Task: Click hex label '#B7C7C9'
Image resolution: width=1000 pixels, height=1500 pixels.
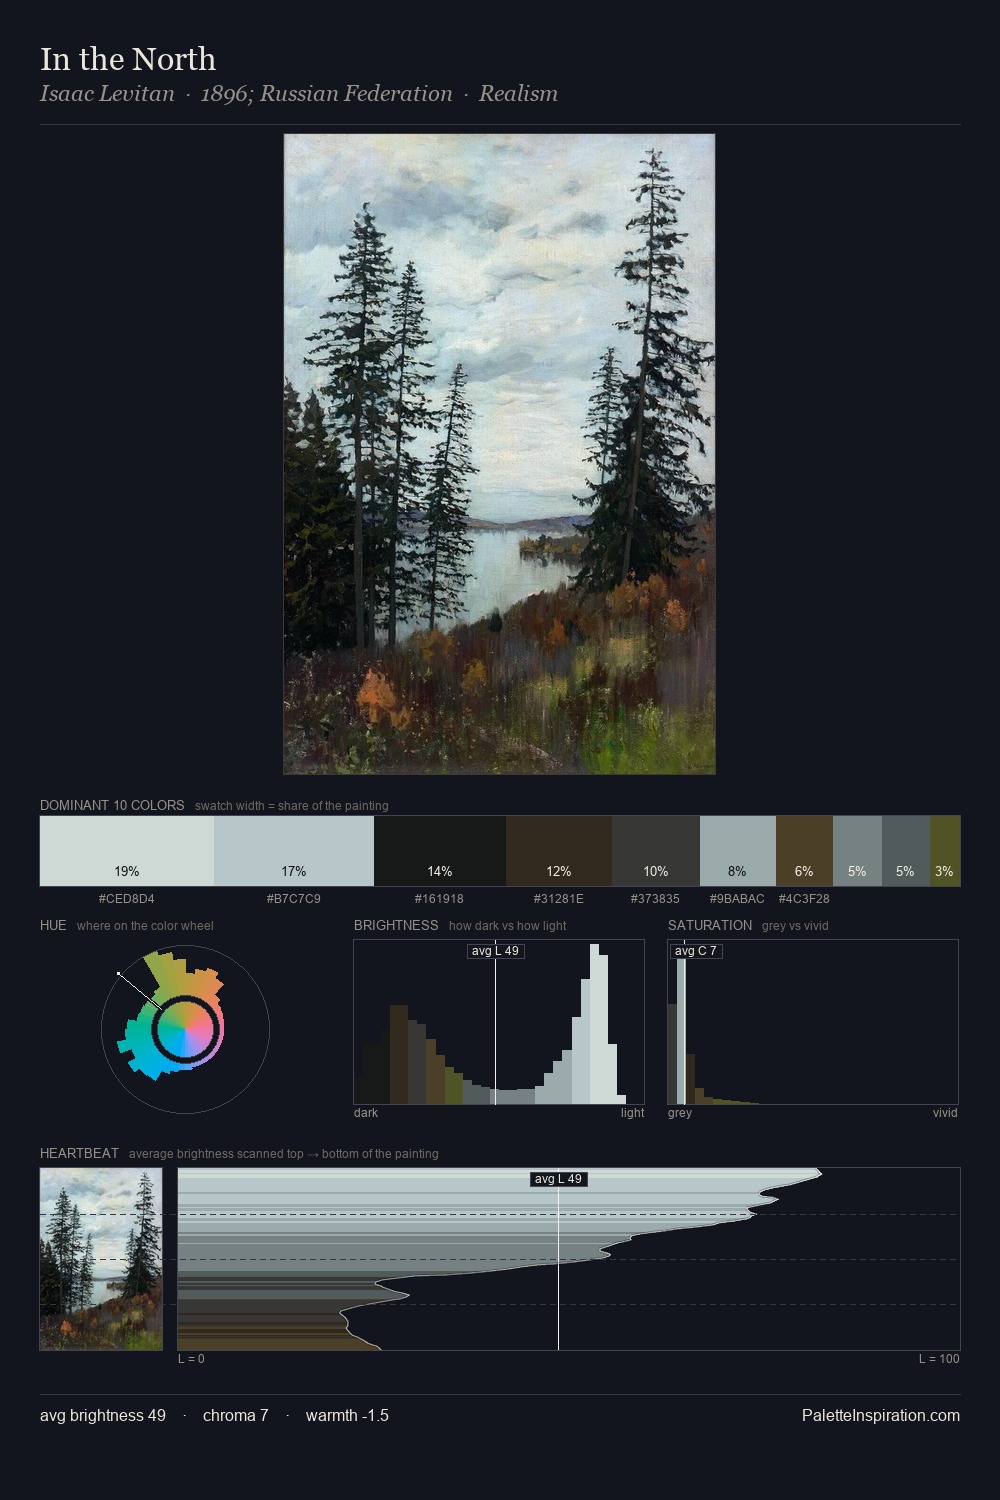Action: 294,899
